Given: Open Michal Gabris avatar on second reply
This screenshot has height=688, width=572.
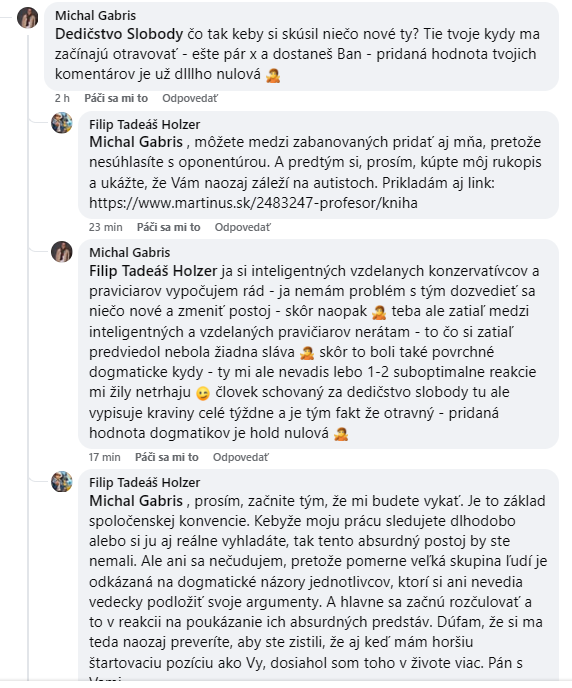Looking at the screenshot, I should [x=62, y=251].
